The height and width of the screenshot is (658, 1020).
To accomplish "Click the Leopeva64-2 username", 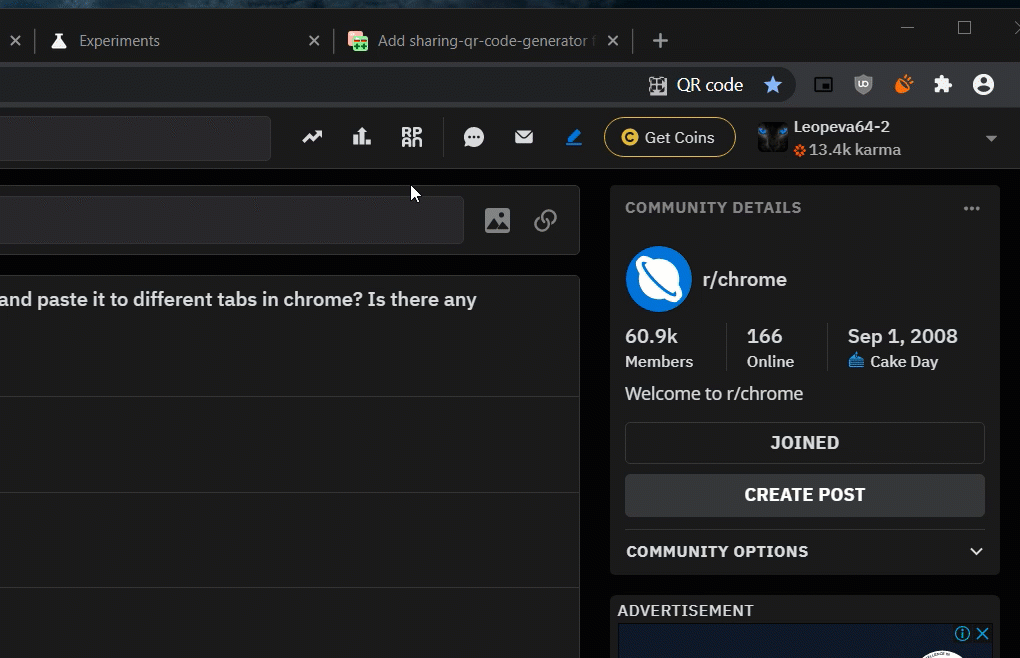I will [841, 127].
